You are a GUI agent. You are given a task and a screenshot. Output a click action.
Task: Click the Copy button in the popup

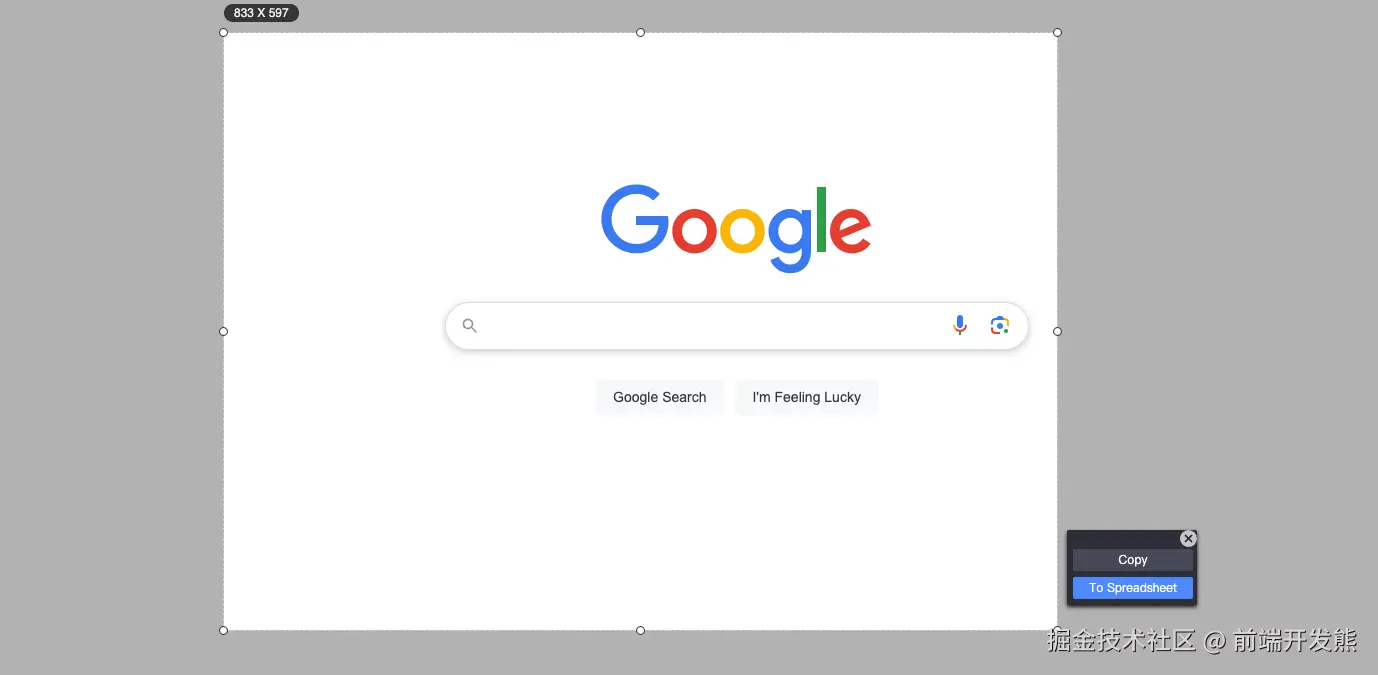[x=1133, y=560]
